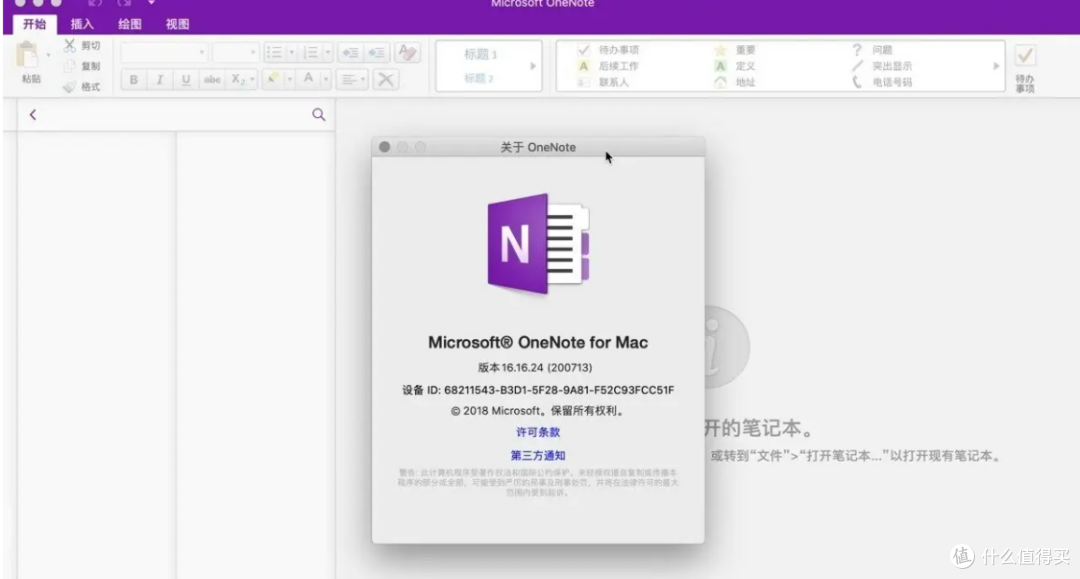Apply the 后续工作 tag
The width and height of the screenshot is (1080, 579).
tap(609, 66)
